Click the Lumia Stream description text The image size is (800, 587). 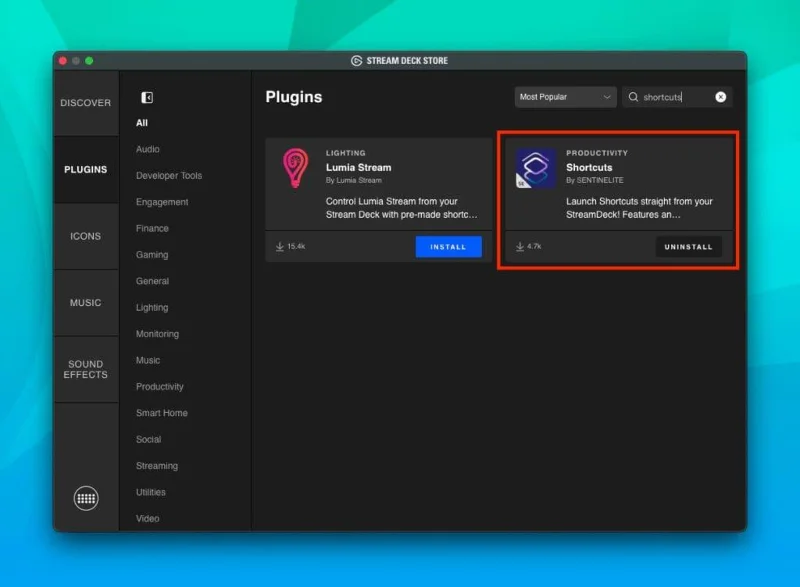pyautogui.click(x=402, y=208)
